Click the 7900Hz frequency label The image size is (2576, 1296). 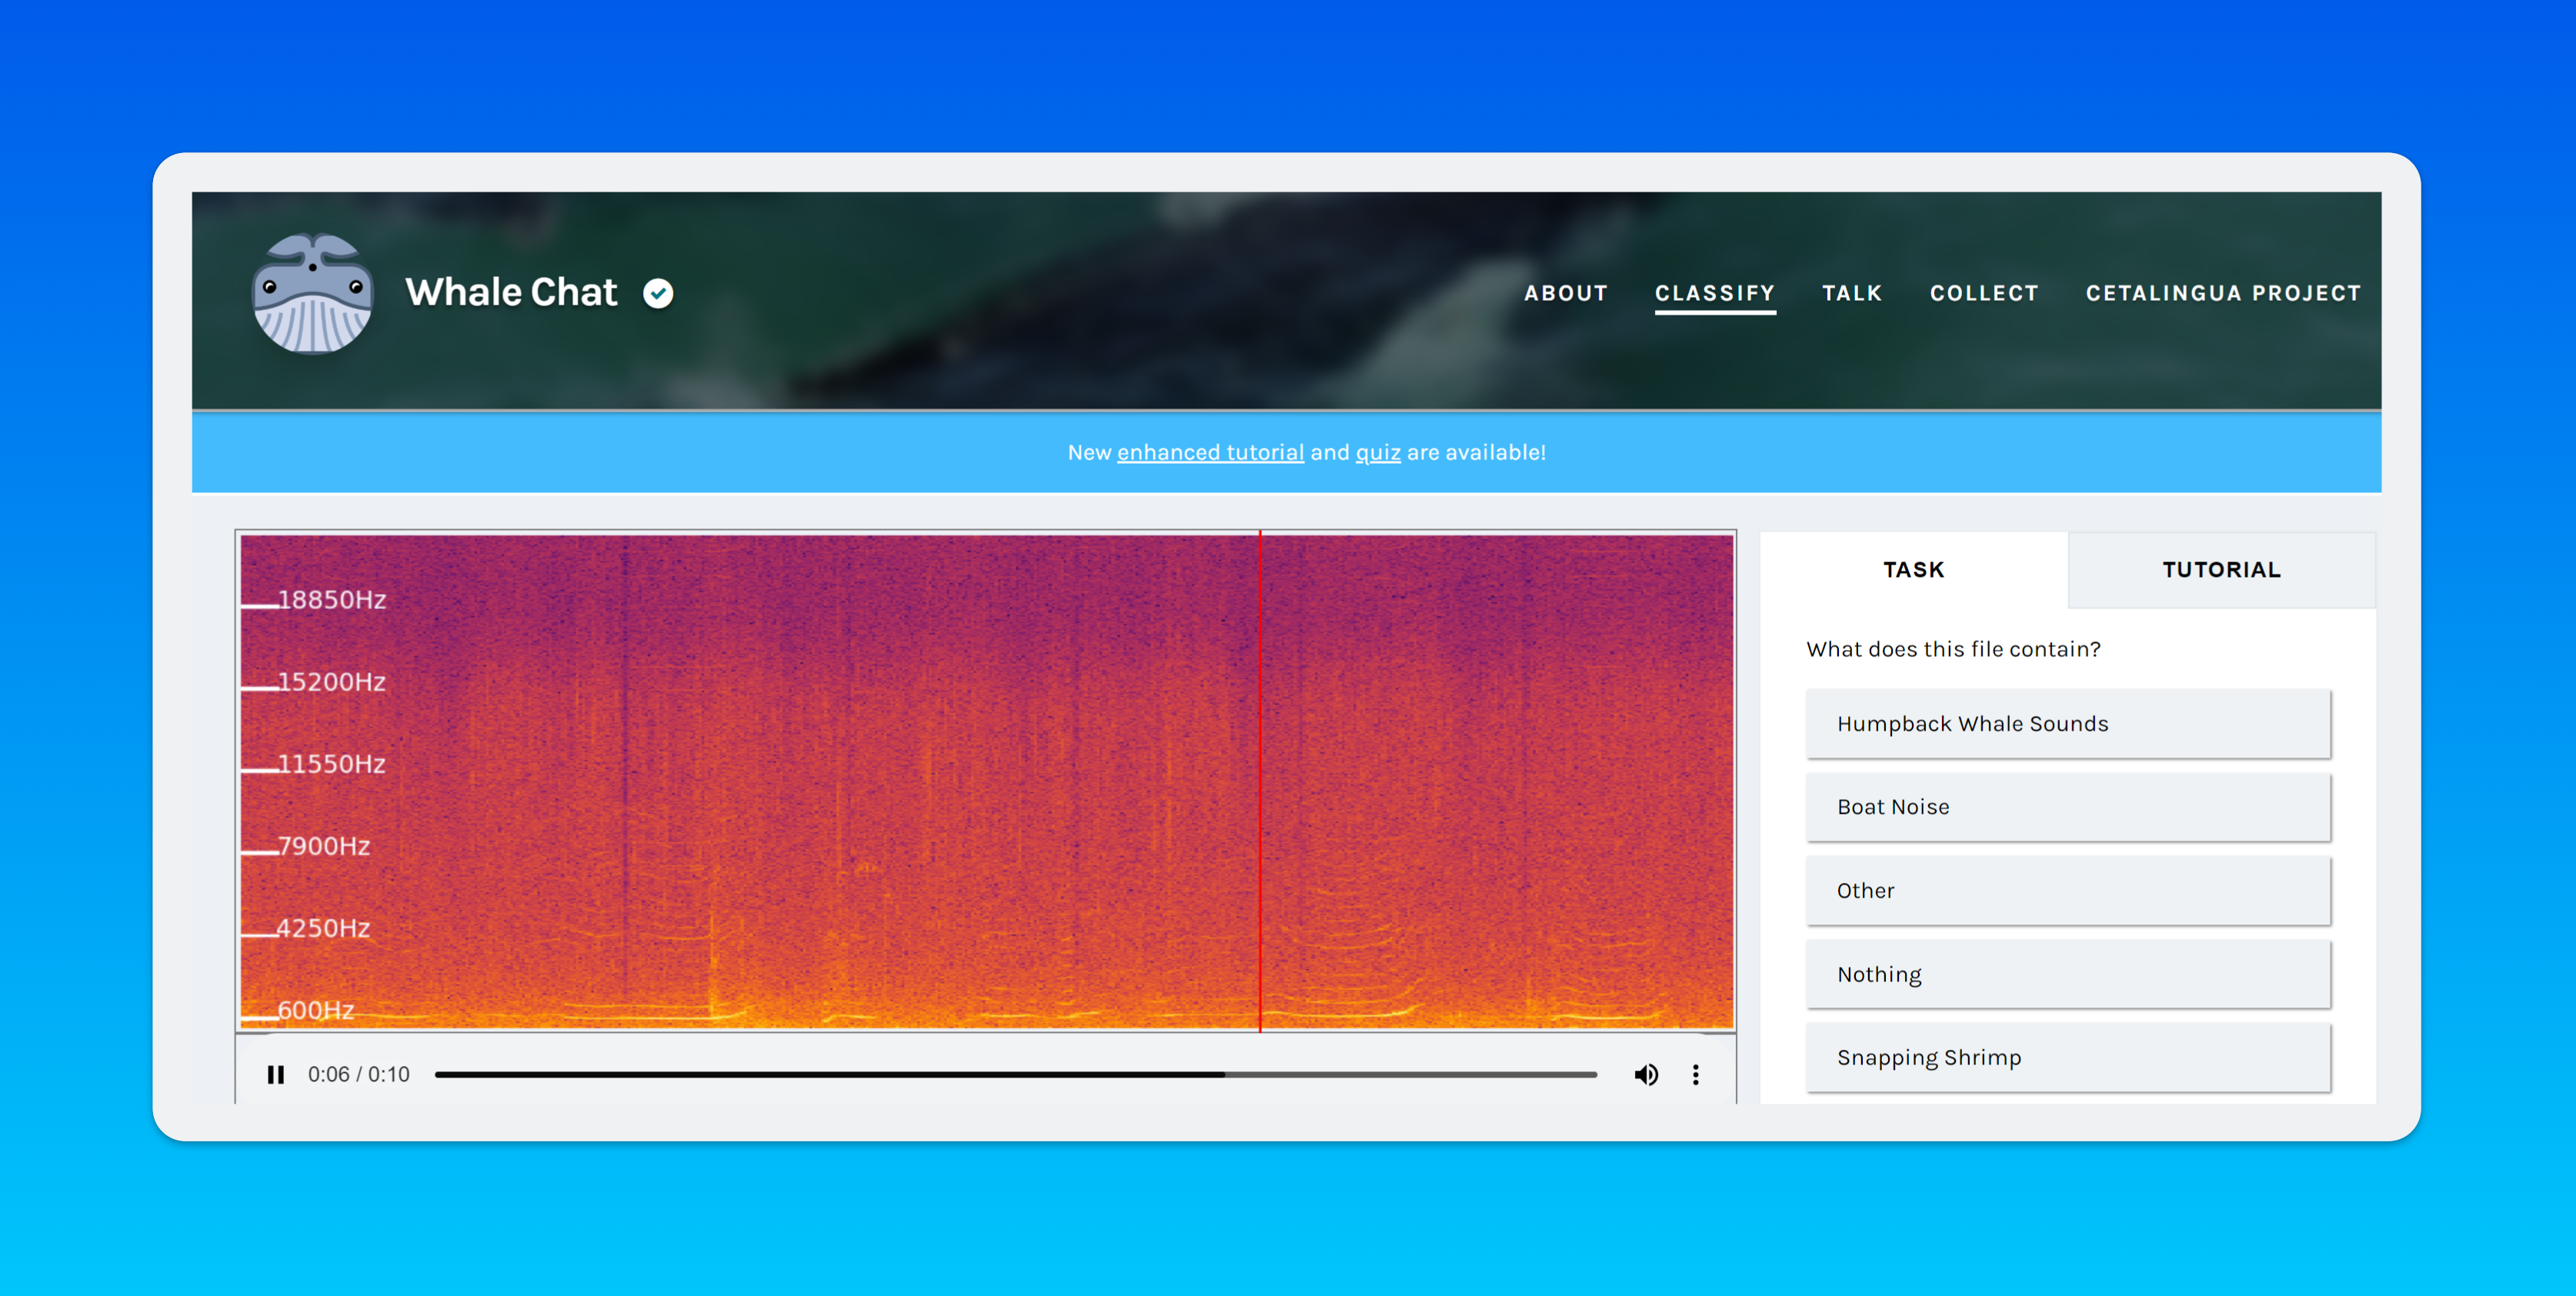324,845
